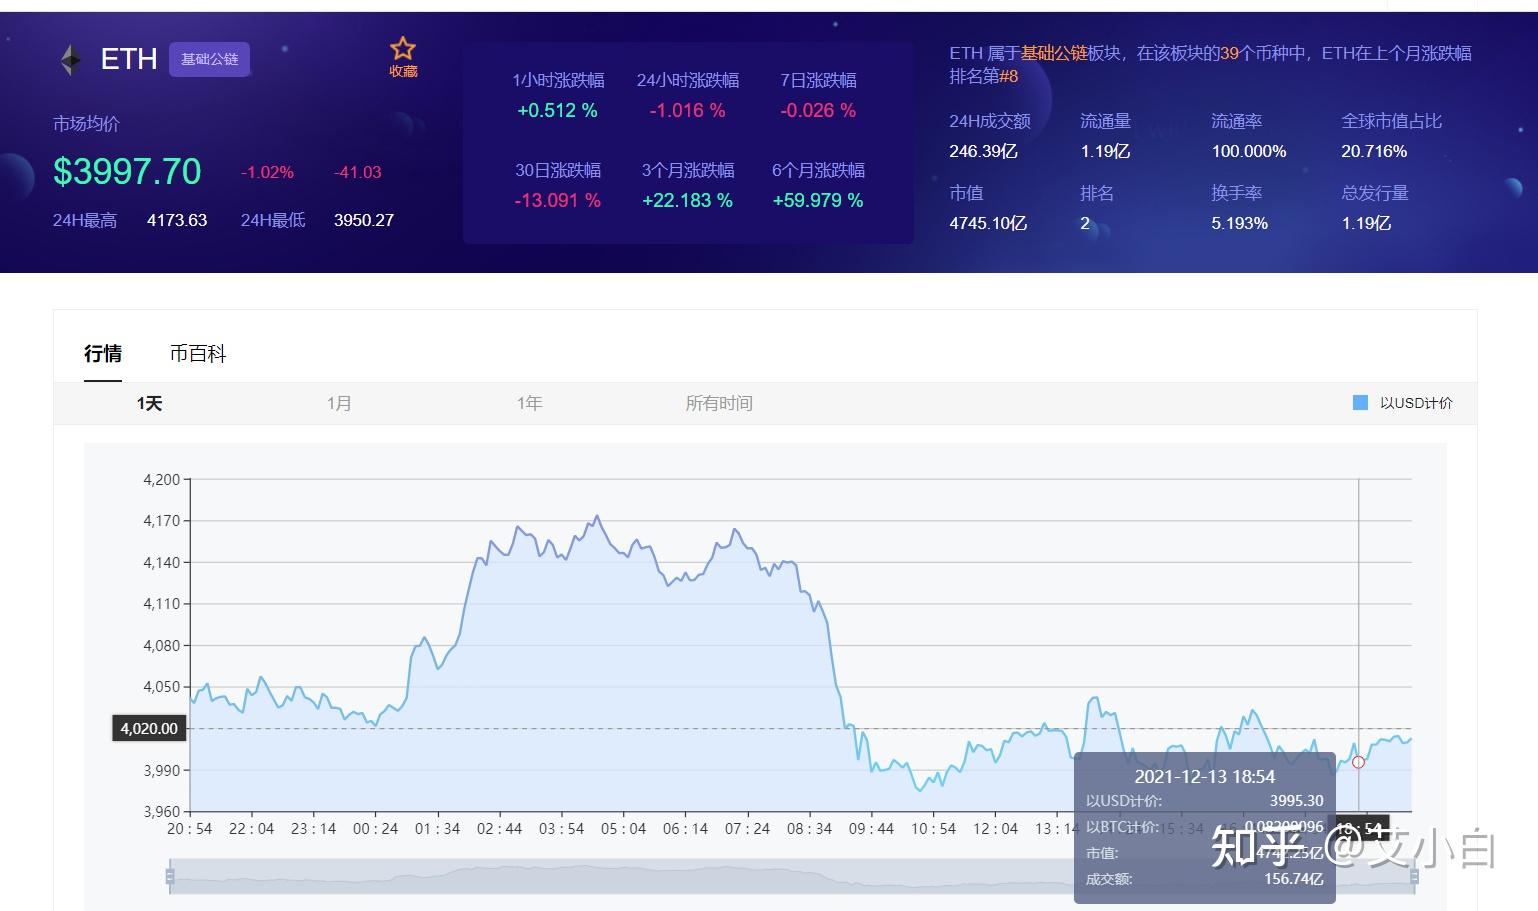Click the 3个月涨跌幅 value +22.183 %
1538x911 pixels.
click(x=687, y=201)
